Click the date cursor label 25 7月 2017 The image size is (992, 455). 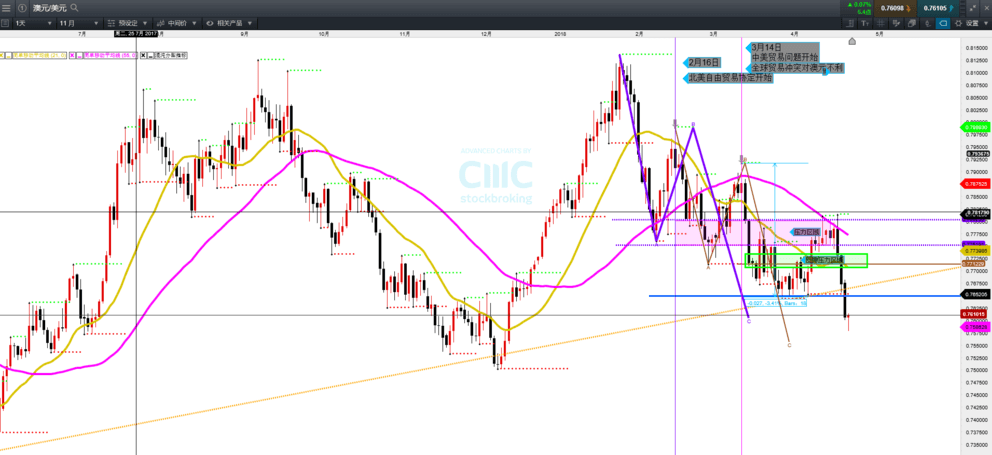click(x=135, y=33)
